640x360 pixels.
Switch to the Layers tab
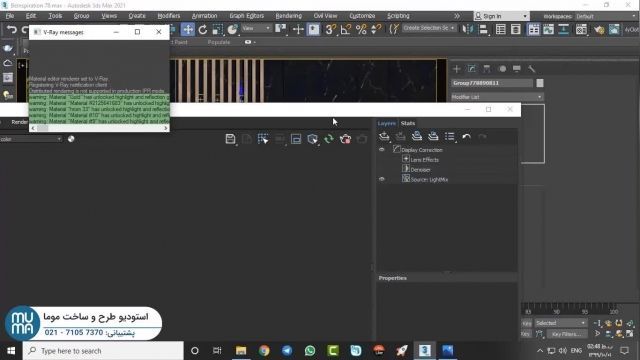[x=387, y=123]
